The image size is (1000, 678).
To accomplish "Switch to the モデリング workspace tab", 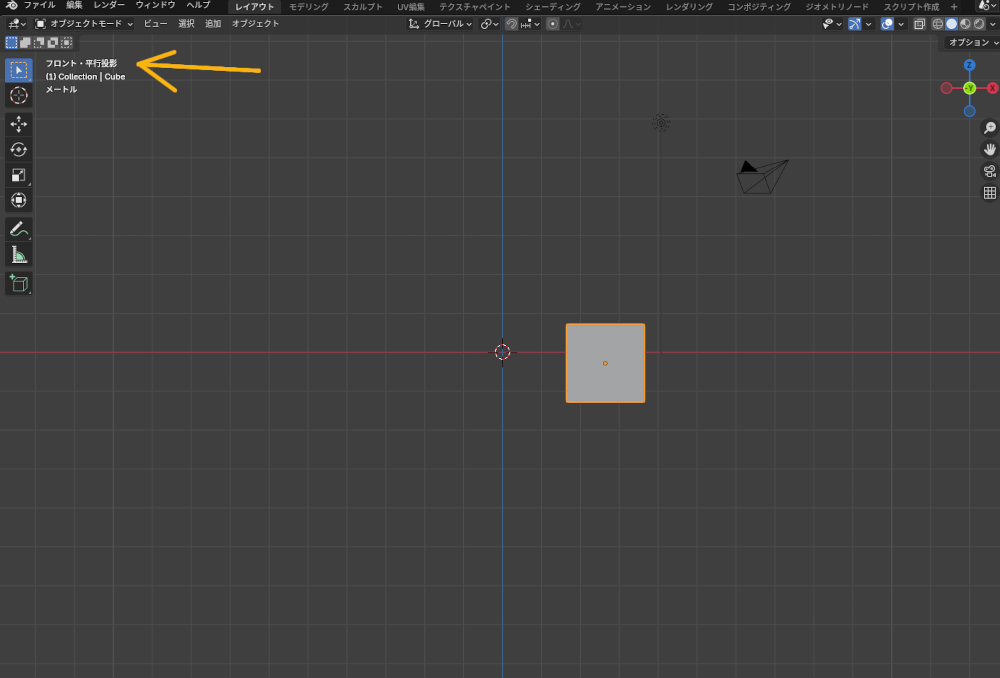I will pyautogui.click(x=308, y=7).
